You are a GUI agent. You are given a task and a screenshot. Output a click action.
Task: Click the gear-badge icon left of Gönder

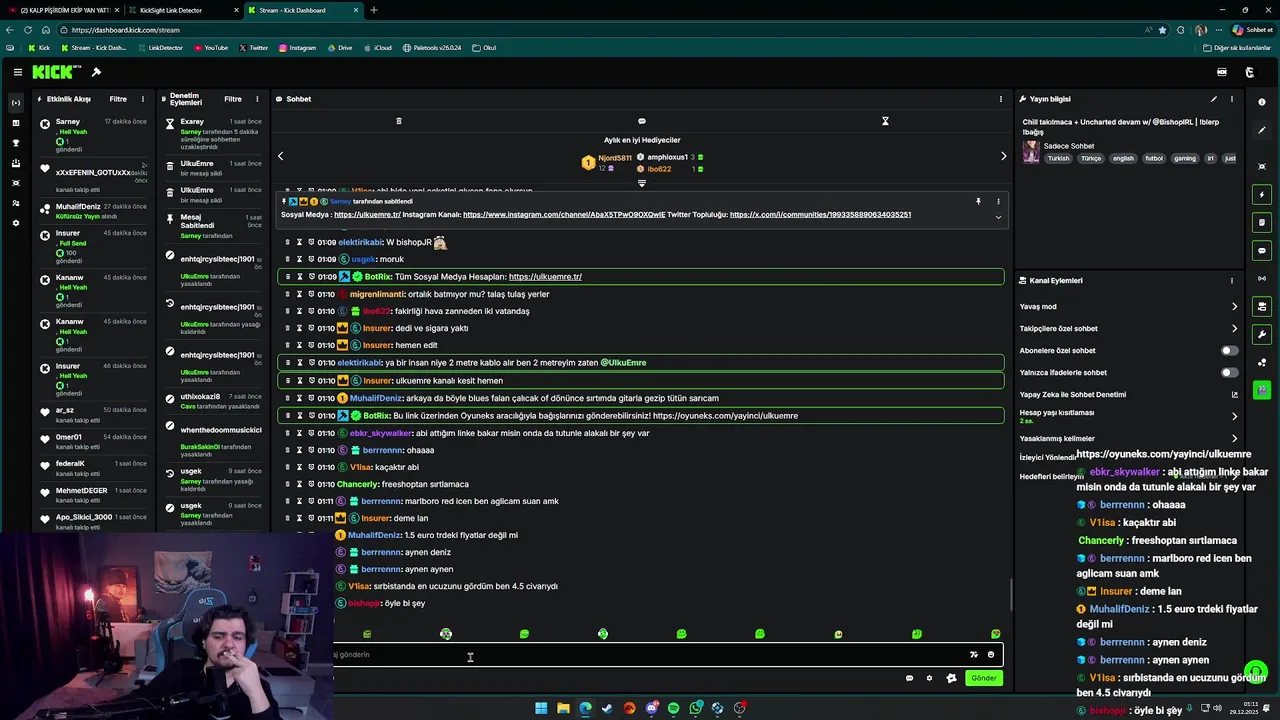click(951, 678)
